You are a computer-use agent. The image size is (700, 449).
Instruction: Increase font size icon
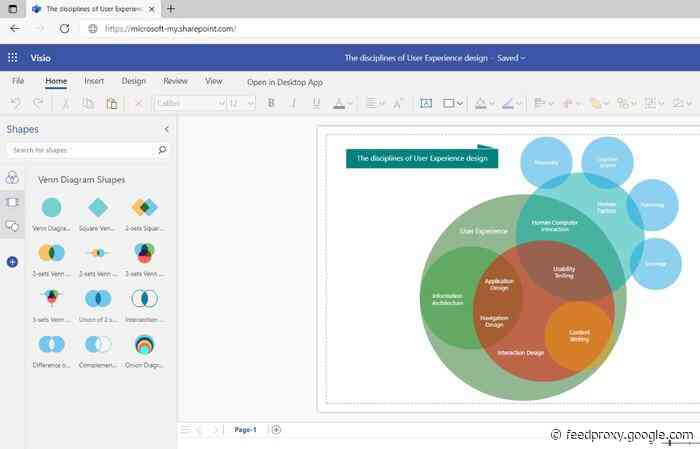tap(397, 104)
